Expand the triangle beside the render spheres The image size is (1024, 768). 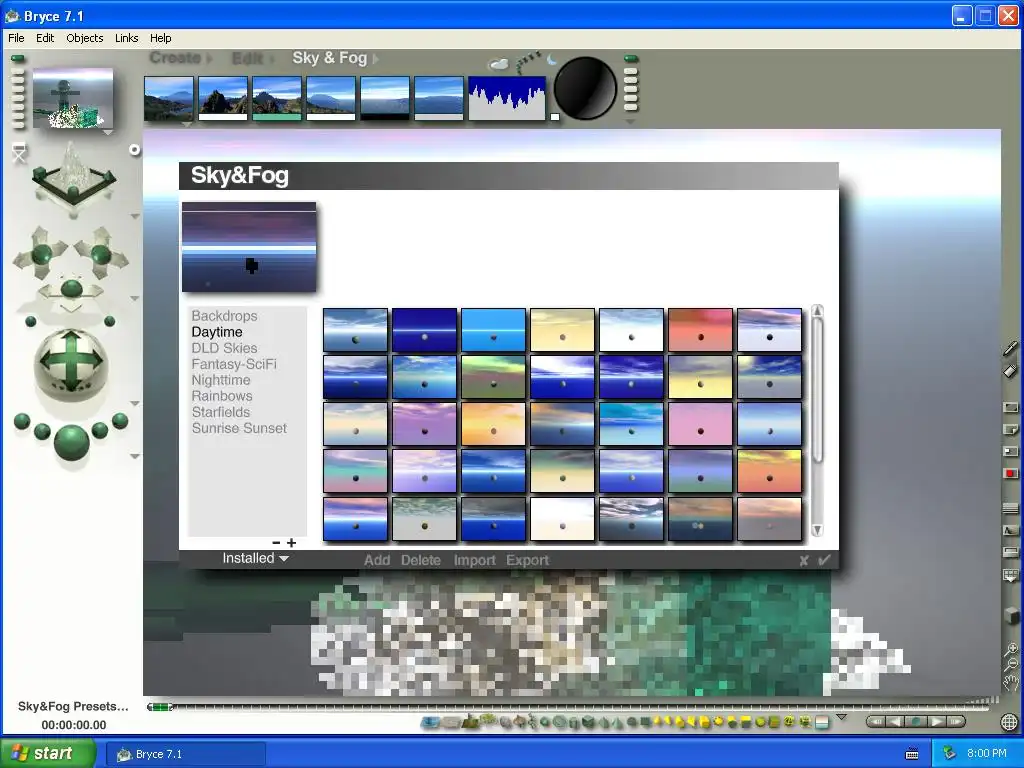135,456
